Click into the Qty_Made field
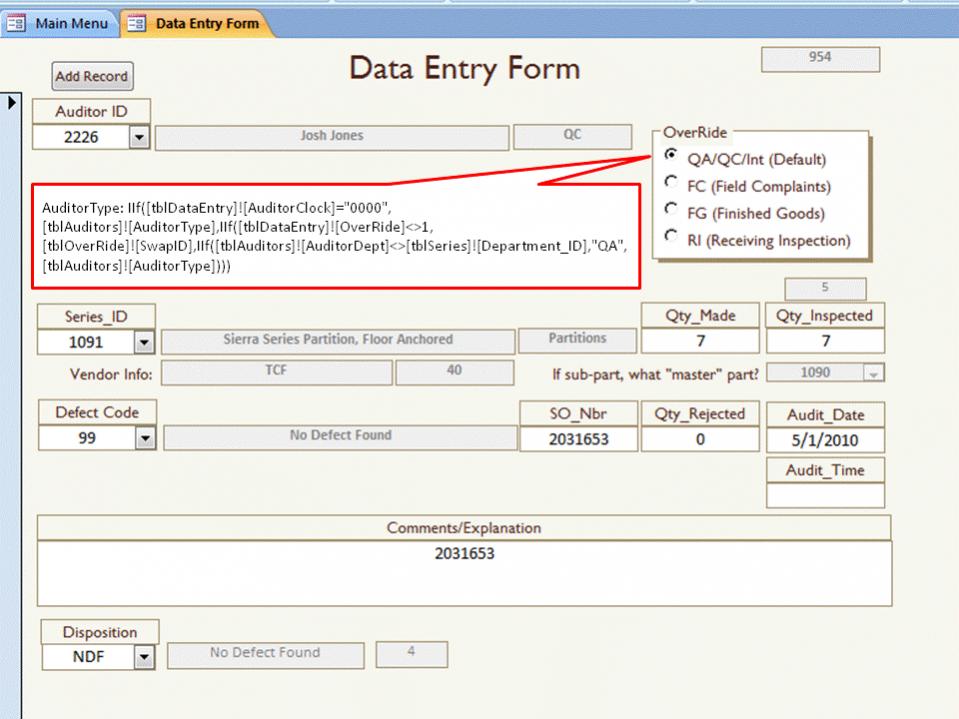The height and width of the screenshot is (719, 959). coord(700,341)
